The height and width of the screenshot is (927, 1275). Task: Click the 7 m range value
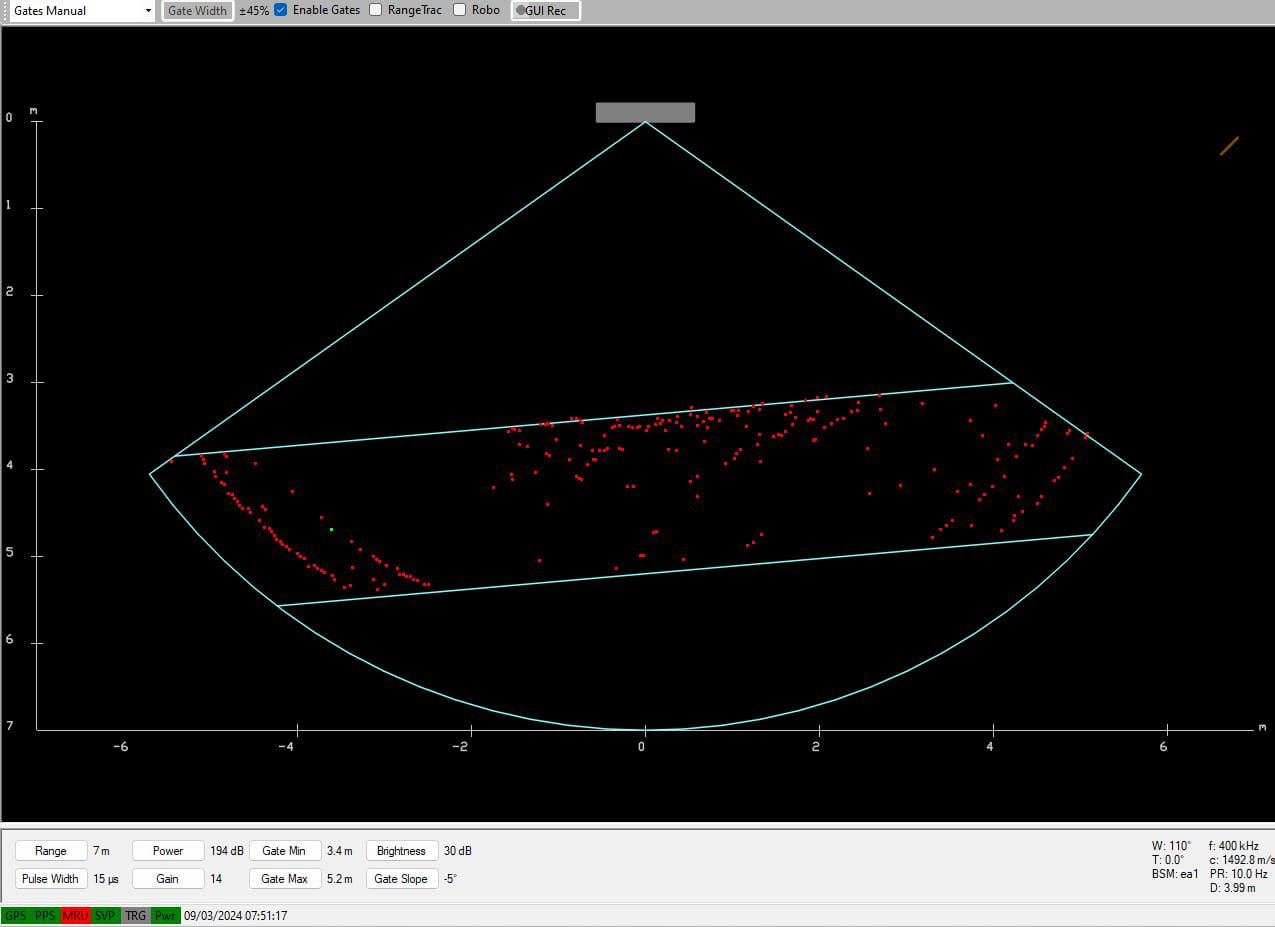coord(101,851)
